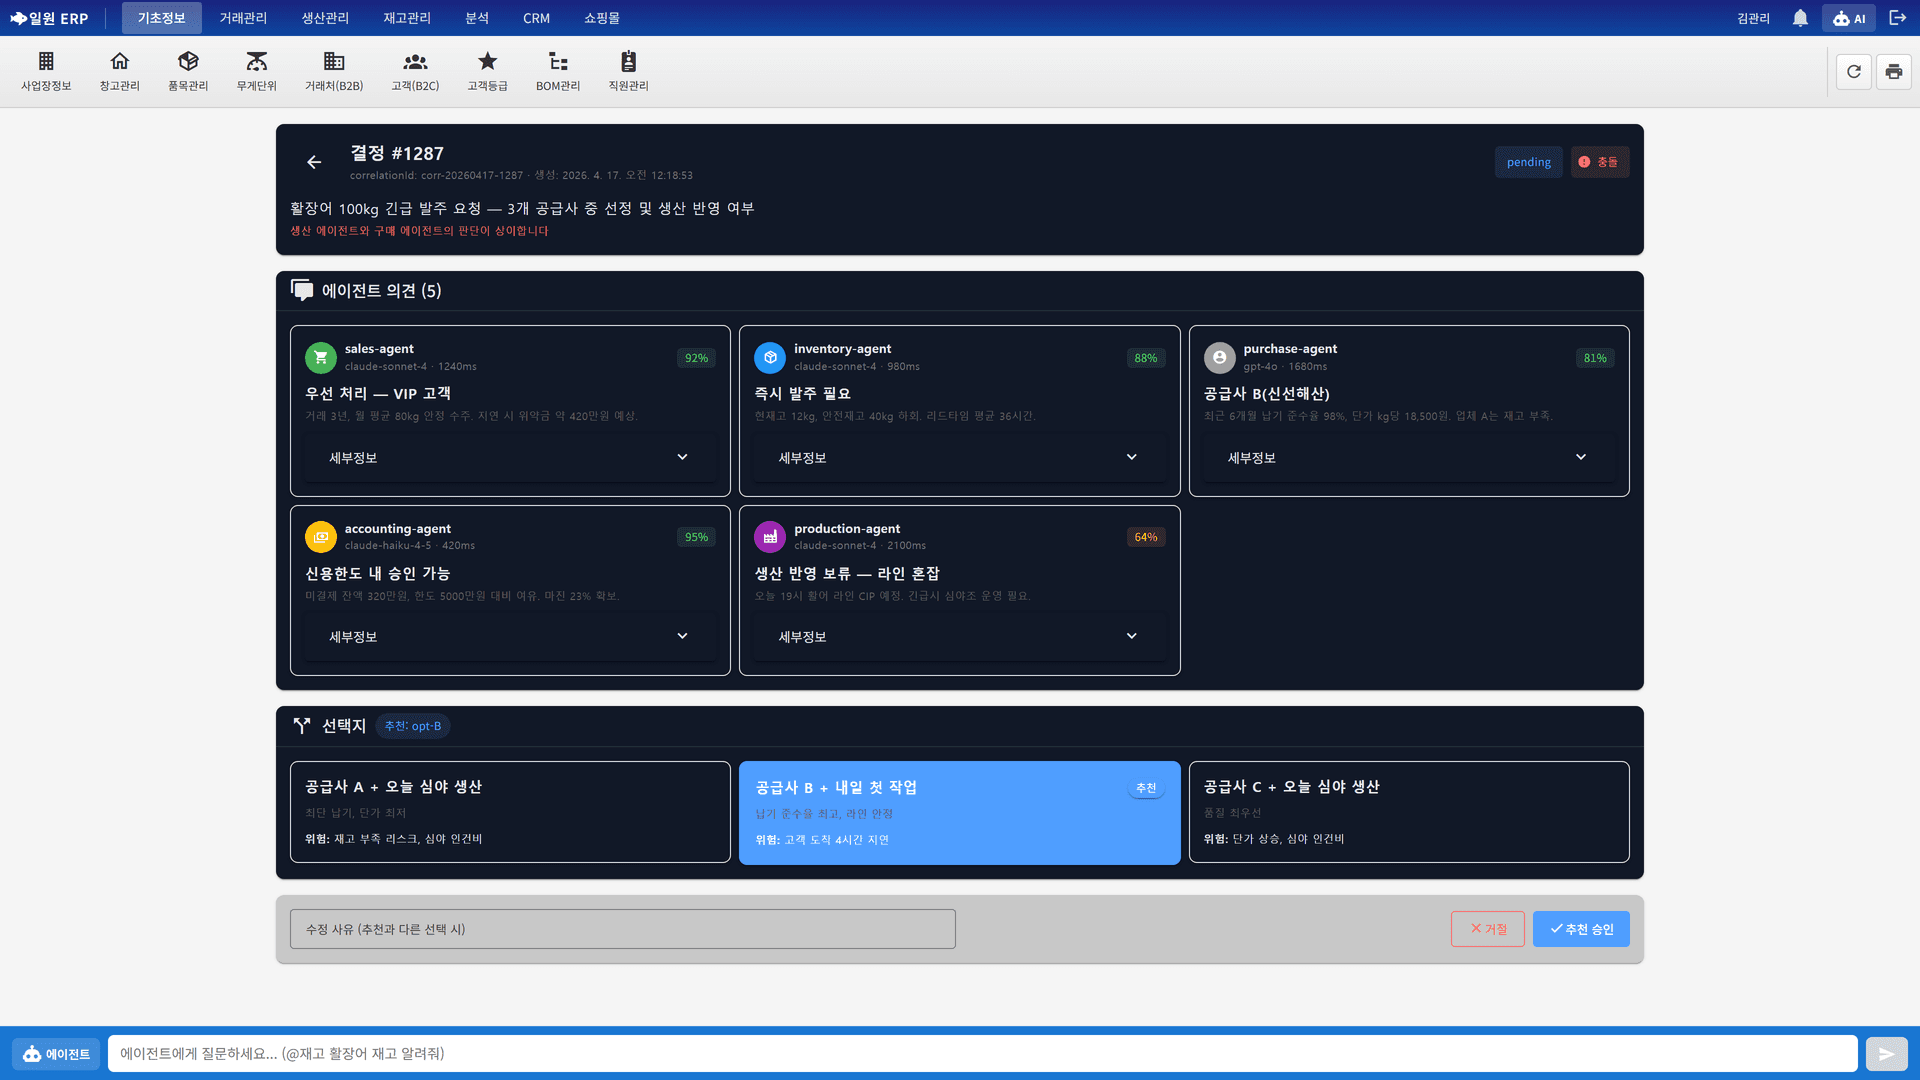
Task: Click purchase-agent 81% confidence badge
Action: 1594,358
